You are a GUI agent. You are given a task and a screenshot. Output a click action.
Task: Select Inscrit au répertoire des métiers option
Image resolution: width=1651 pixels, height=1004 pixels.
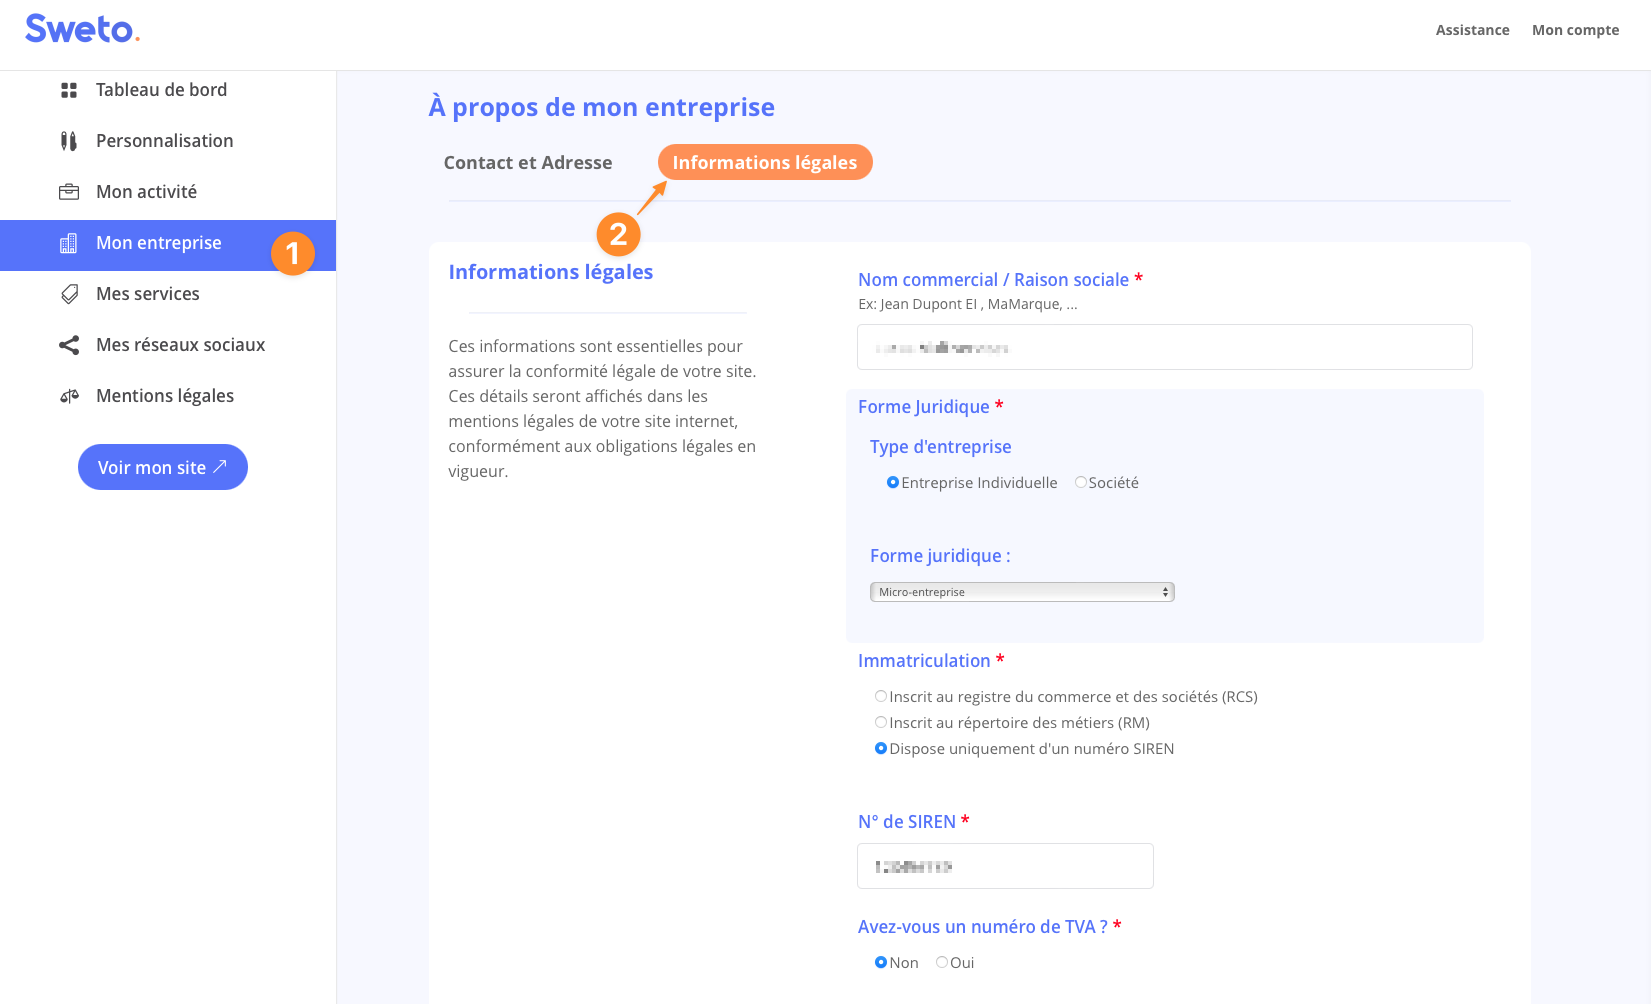881,722
